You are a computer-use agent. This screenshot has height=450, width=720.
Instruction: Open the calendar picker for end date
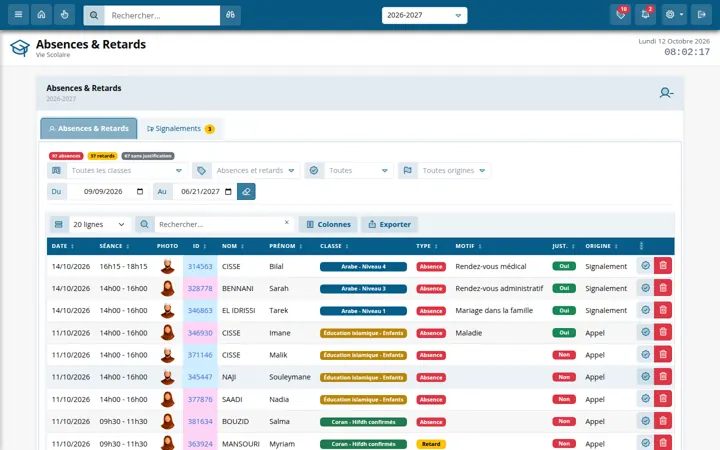228,191
